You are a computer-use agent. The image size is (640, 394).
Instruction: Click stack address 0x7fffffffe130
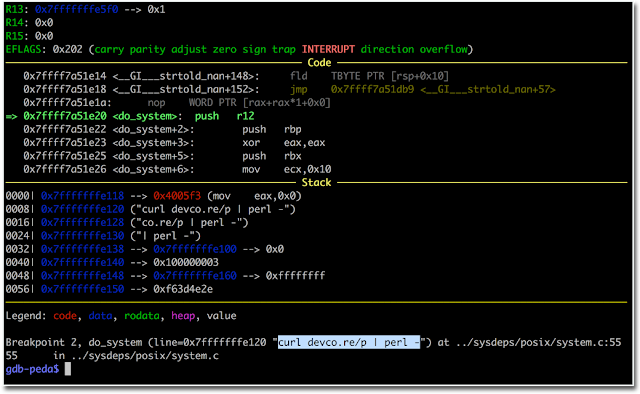82,236
